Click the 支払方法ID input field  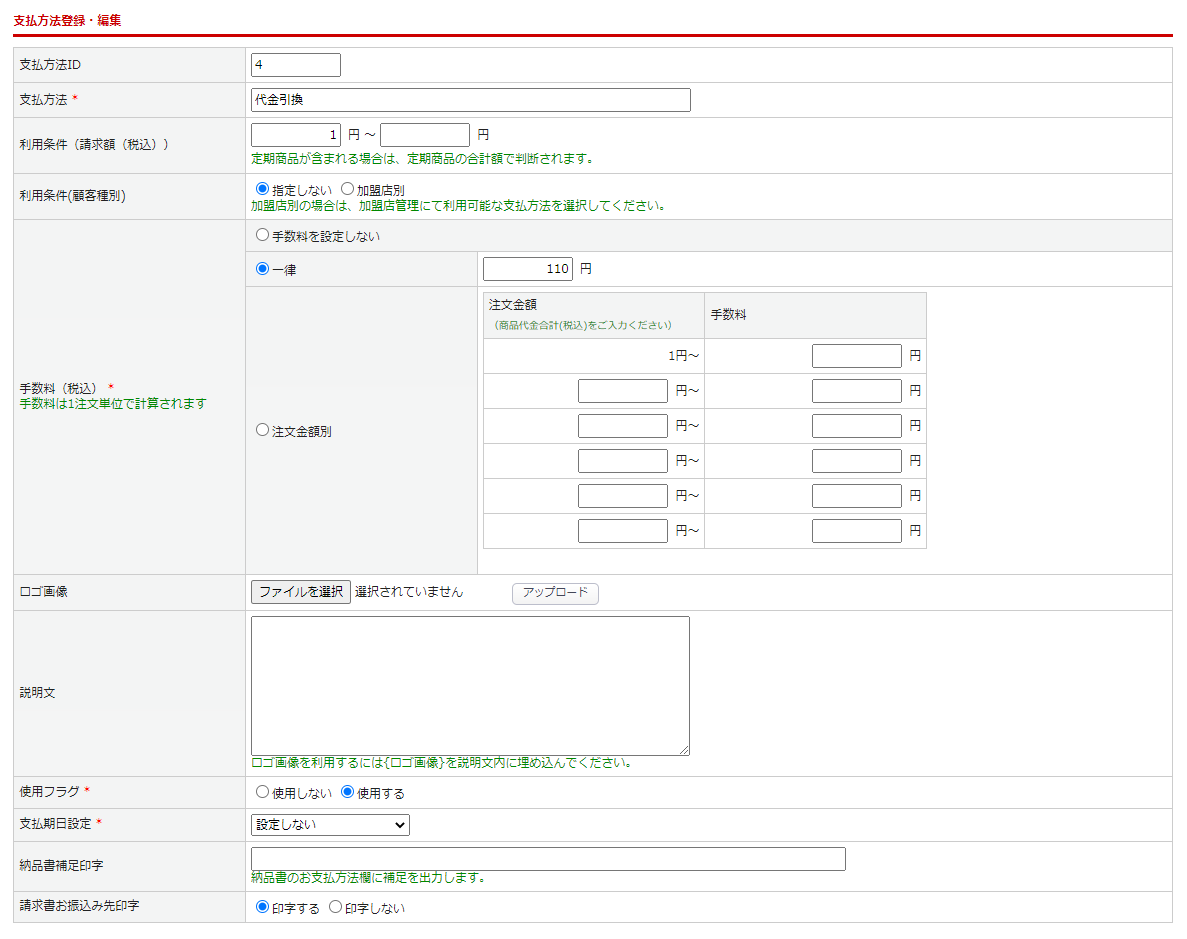pos(296,65)
